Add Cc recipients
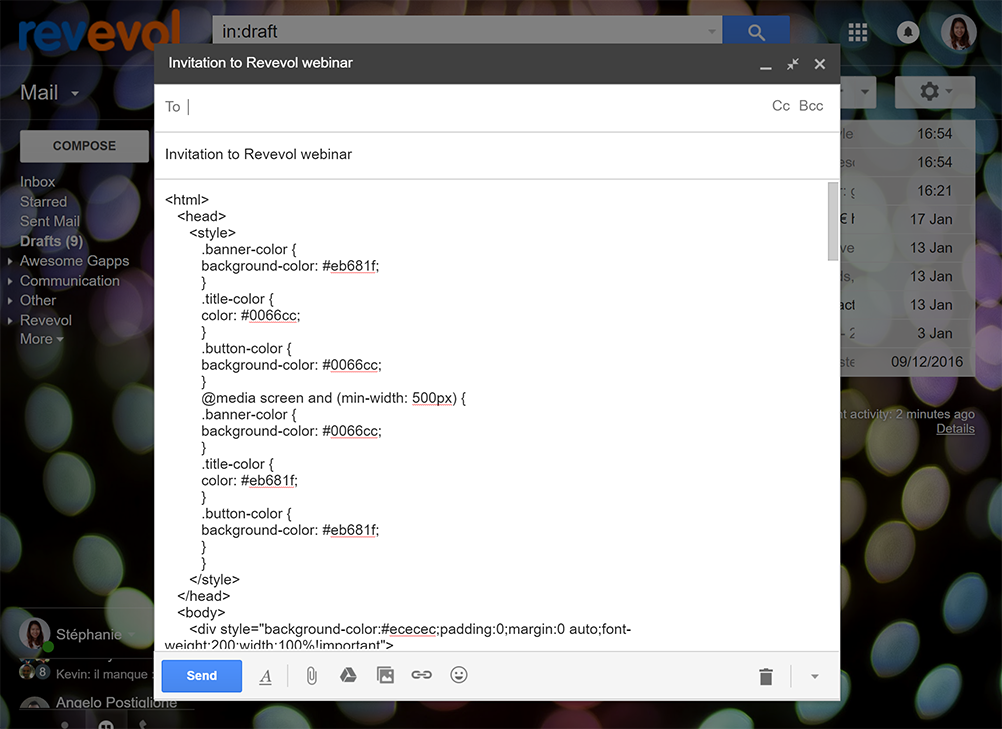 tap(781, 106)
